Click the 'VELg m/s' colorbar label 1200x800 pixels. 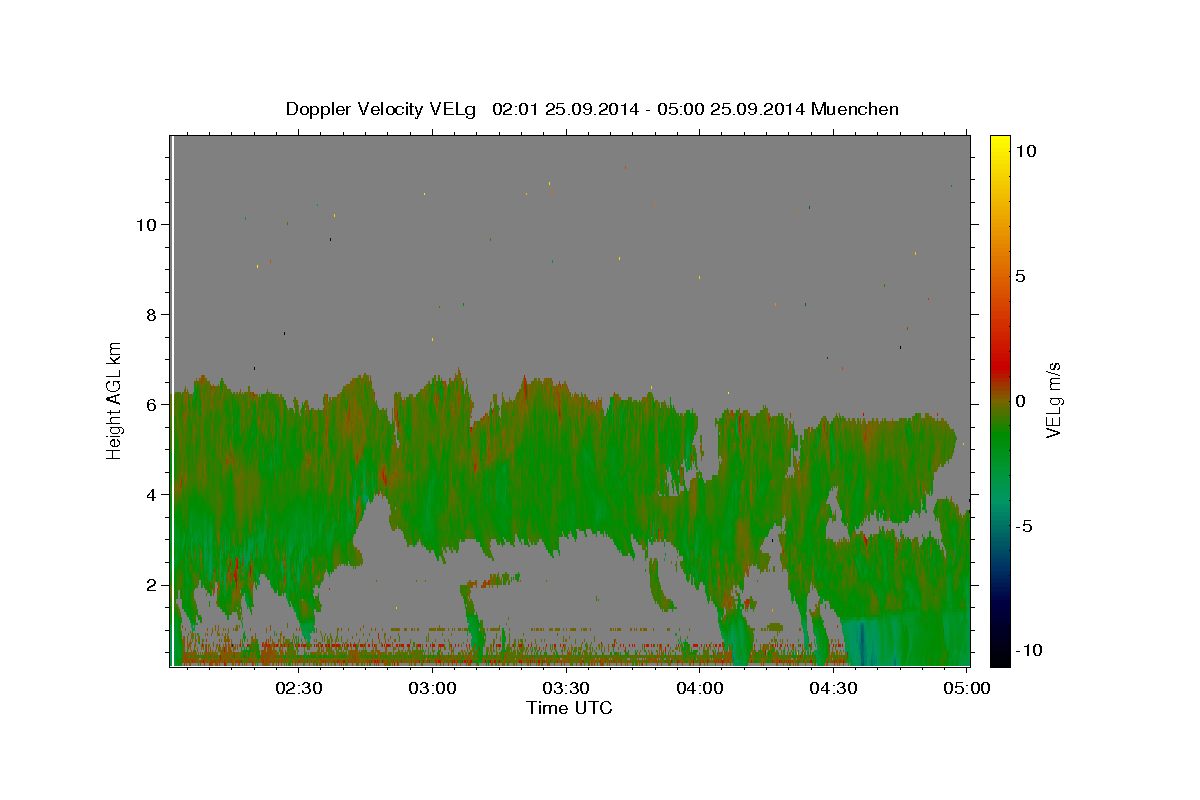[x=1053, y=400]
